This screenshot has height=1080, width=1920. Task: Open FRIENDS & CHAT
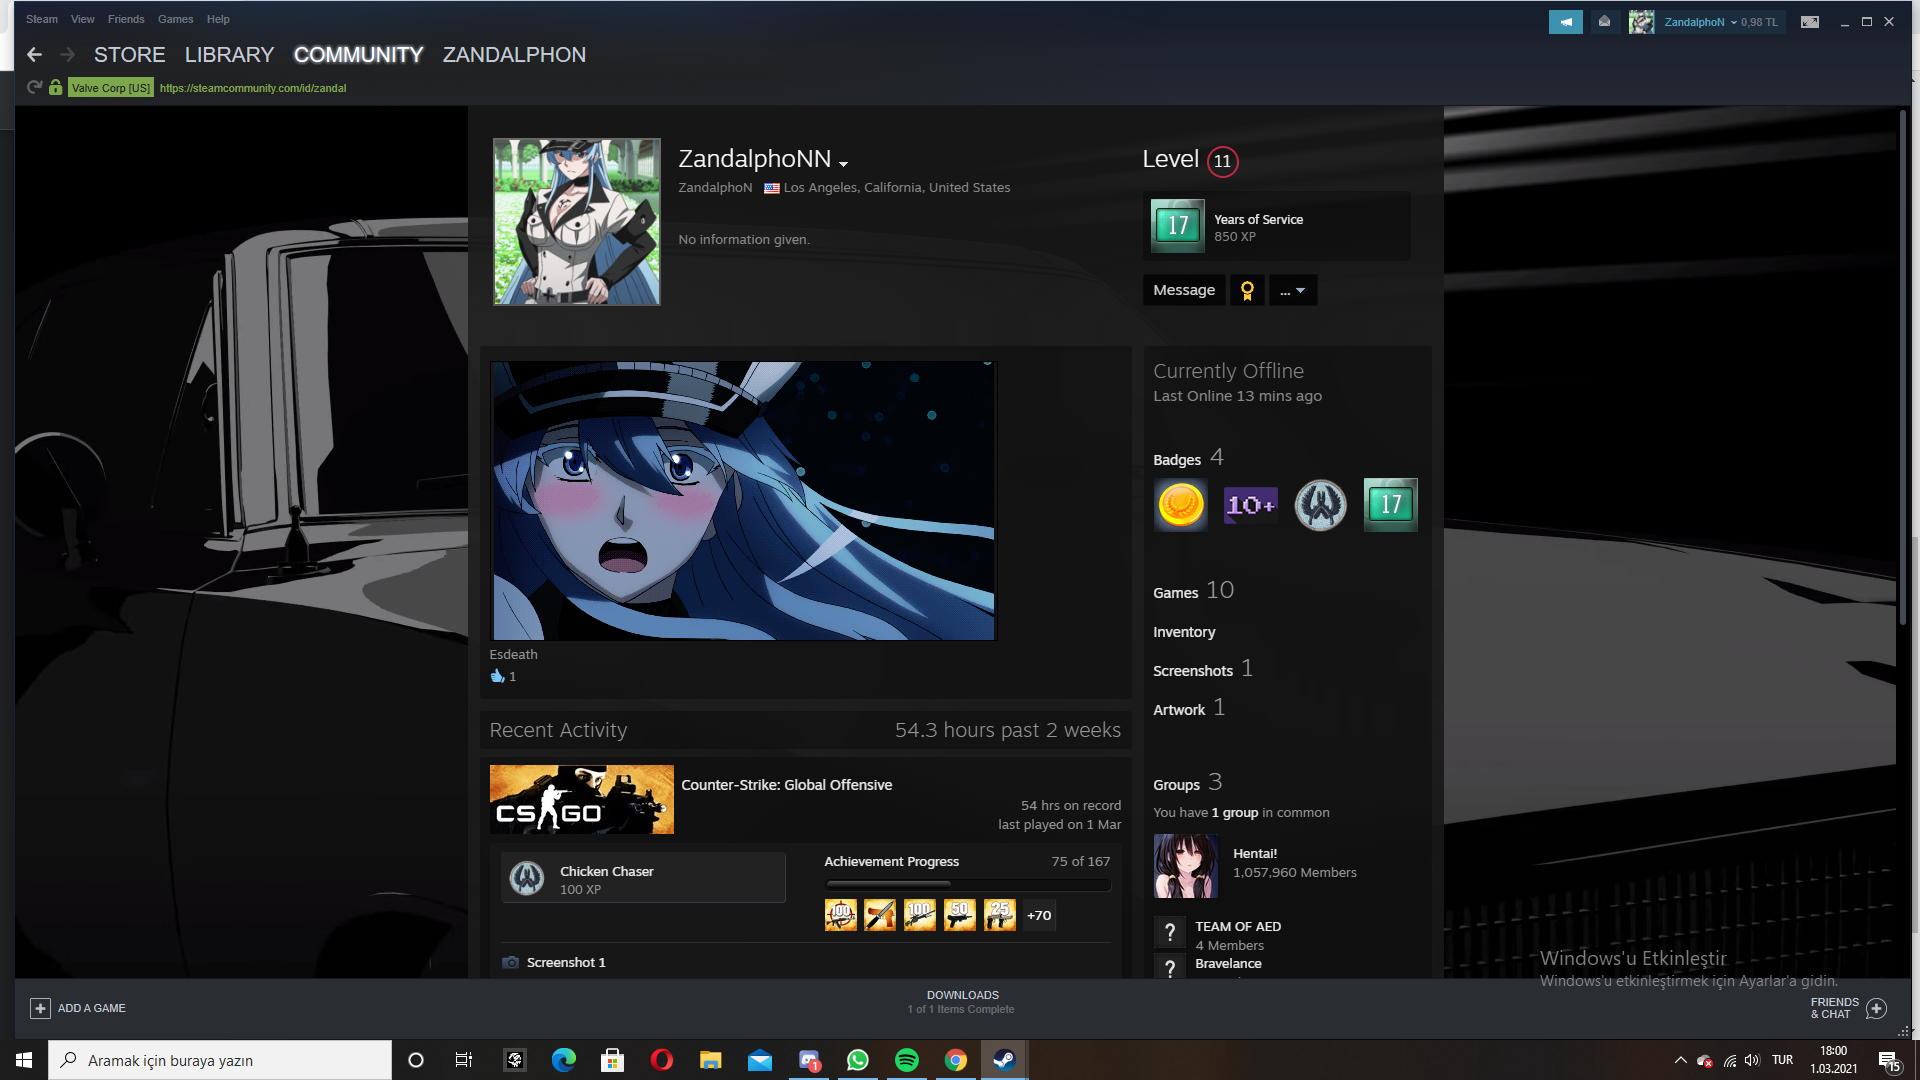click(x=1835, y=1008)
